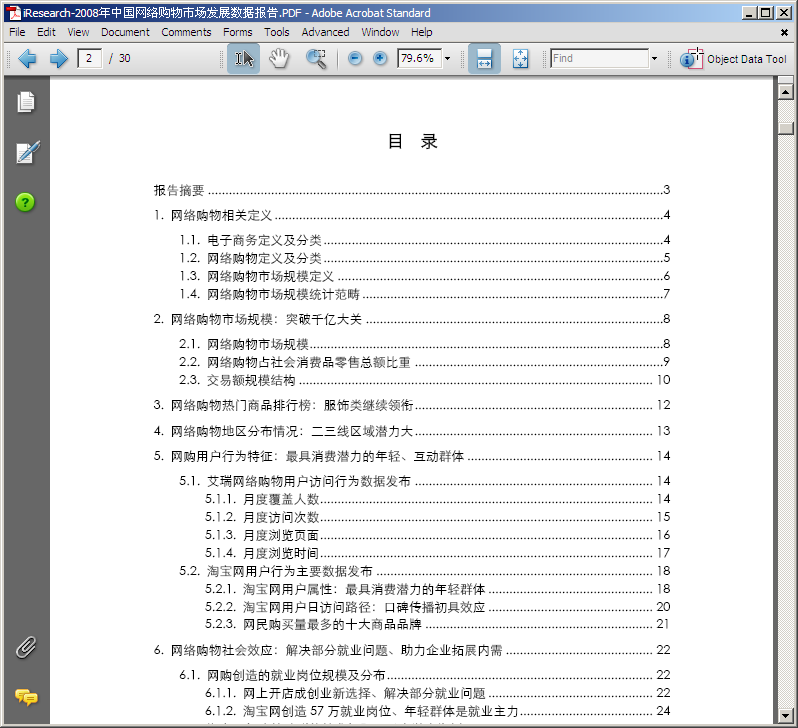Open the Document menu
The image size is (798, 728).
[x=125, y=32]
